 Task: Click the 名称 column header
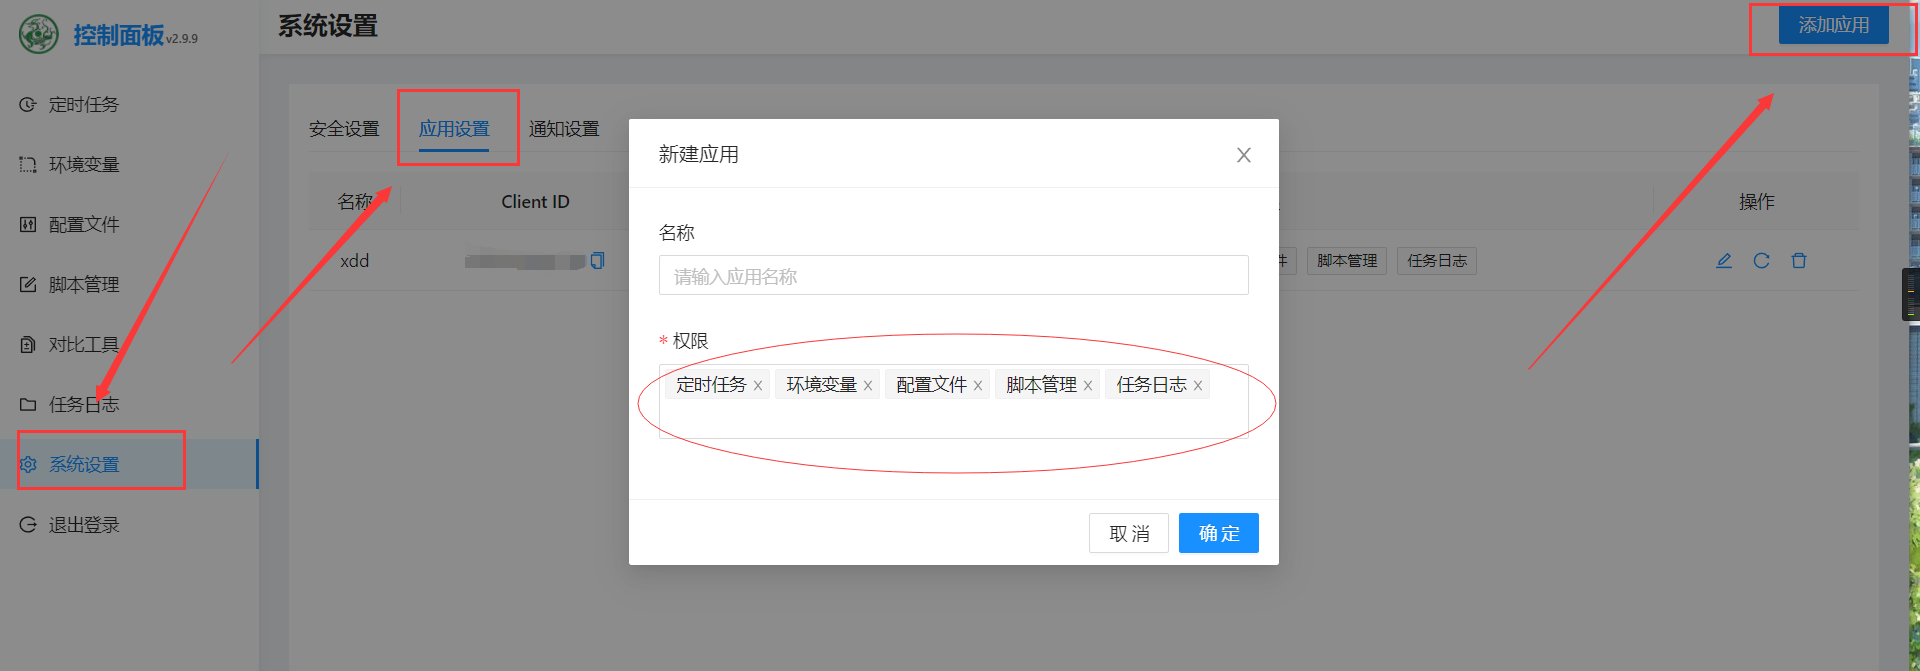click(x=355, y=202)
